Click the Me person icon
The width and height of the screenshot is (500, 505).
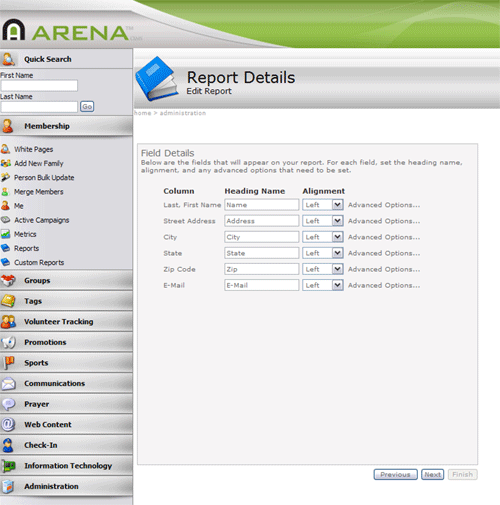tap(5, 206)
